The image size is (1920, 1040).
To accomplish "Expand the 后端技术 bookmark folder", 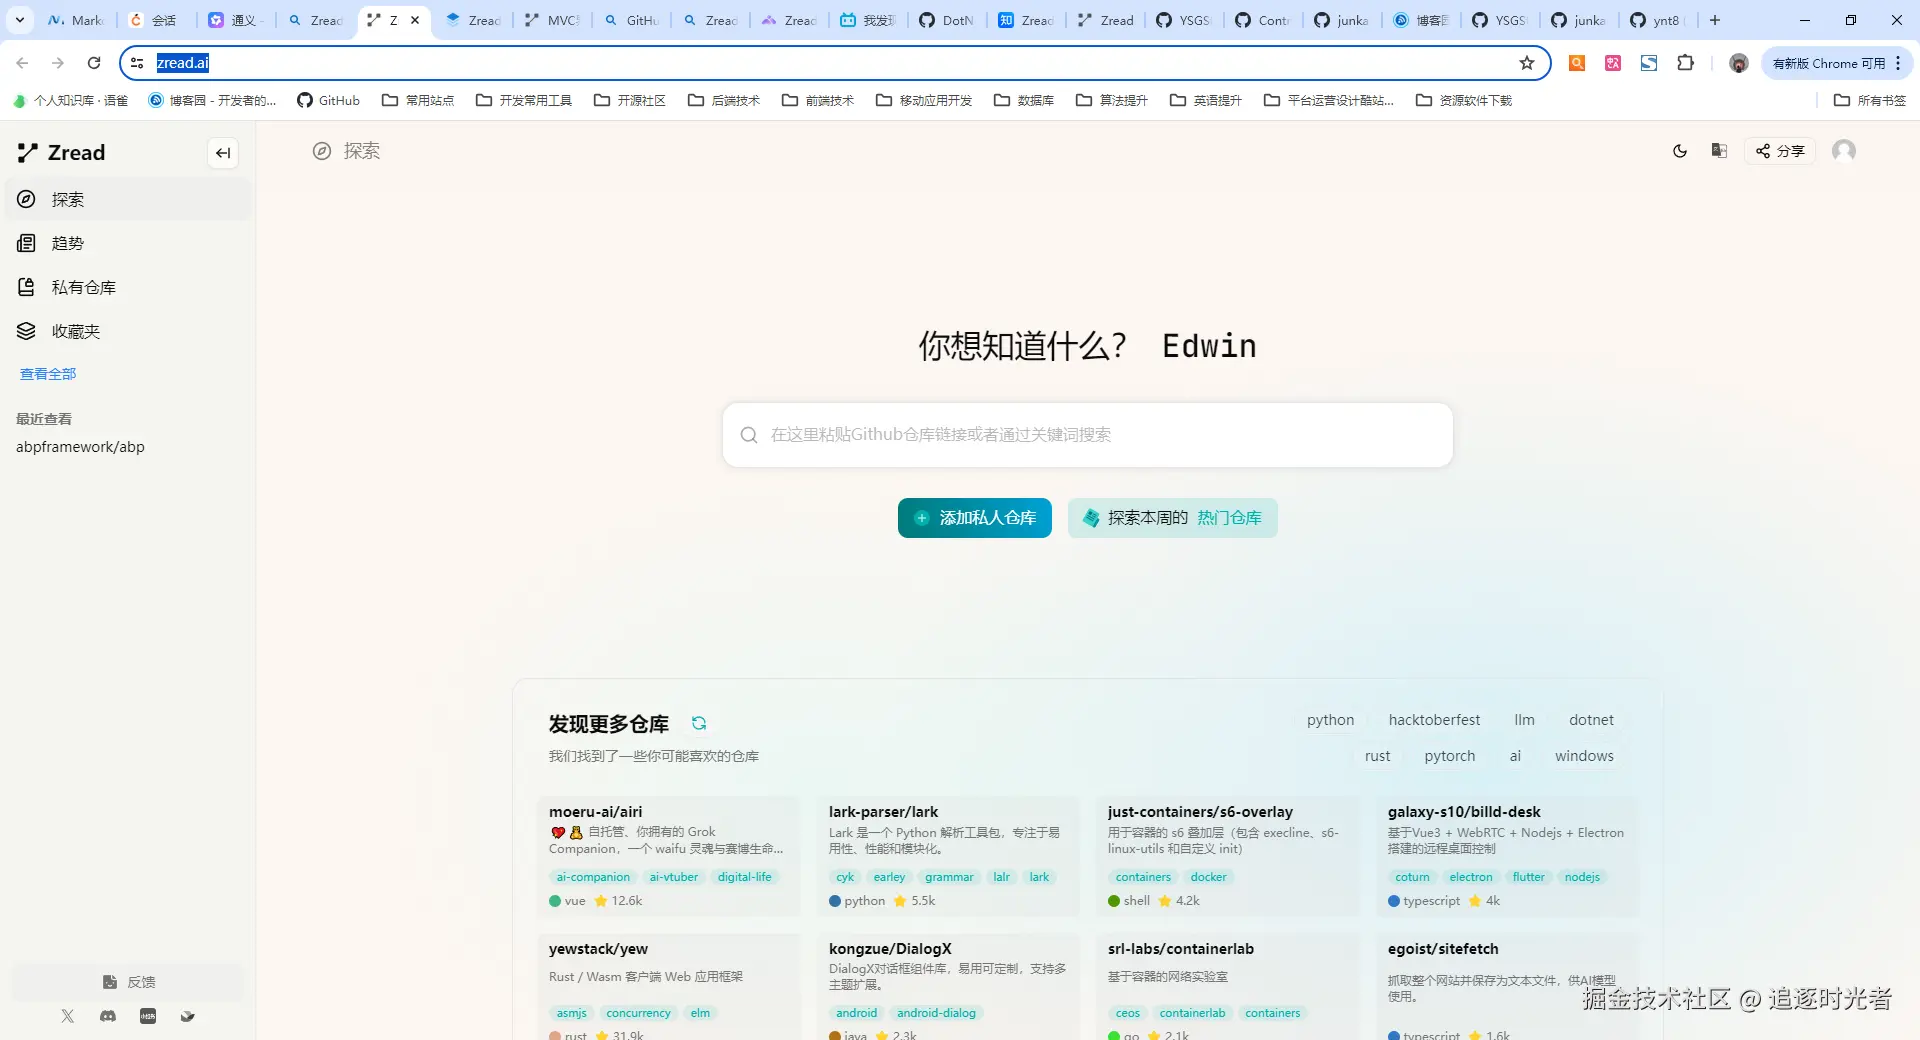I will pyautogui.click(x=724, y=100).
